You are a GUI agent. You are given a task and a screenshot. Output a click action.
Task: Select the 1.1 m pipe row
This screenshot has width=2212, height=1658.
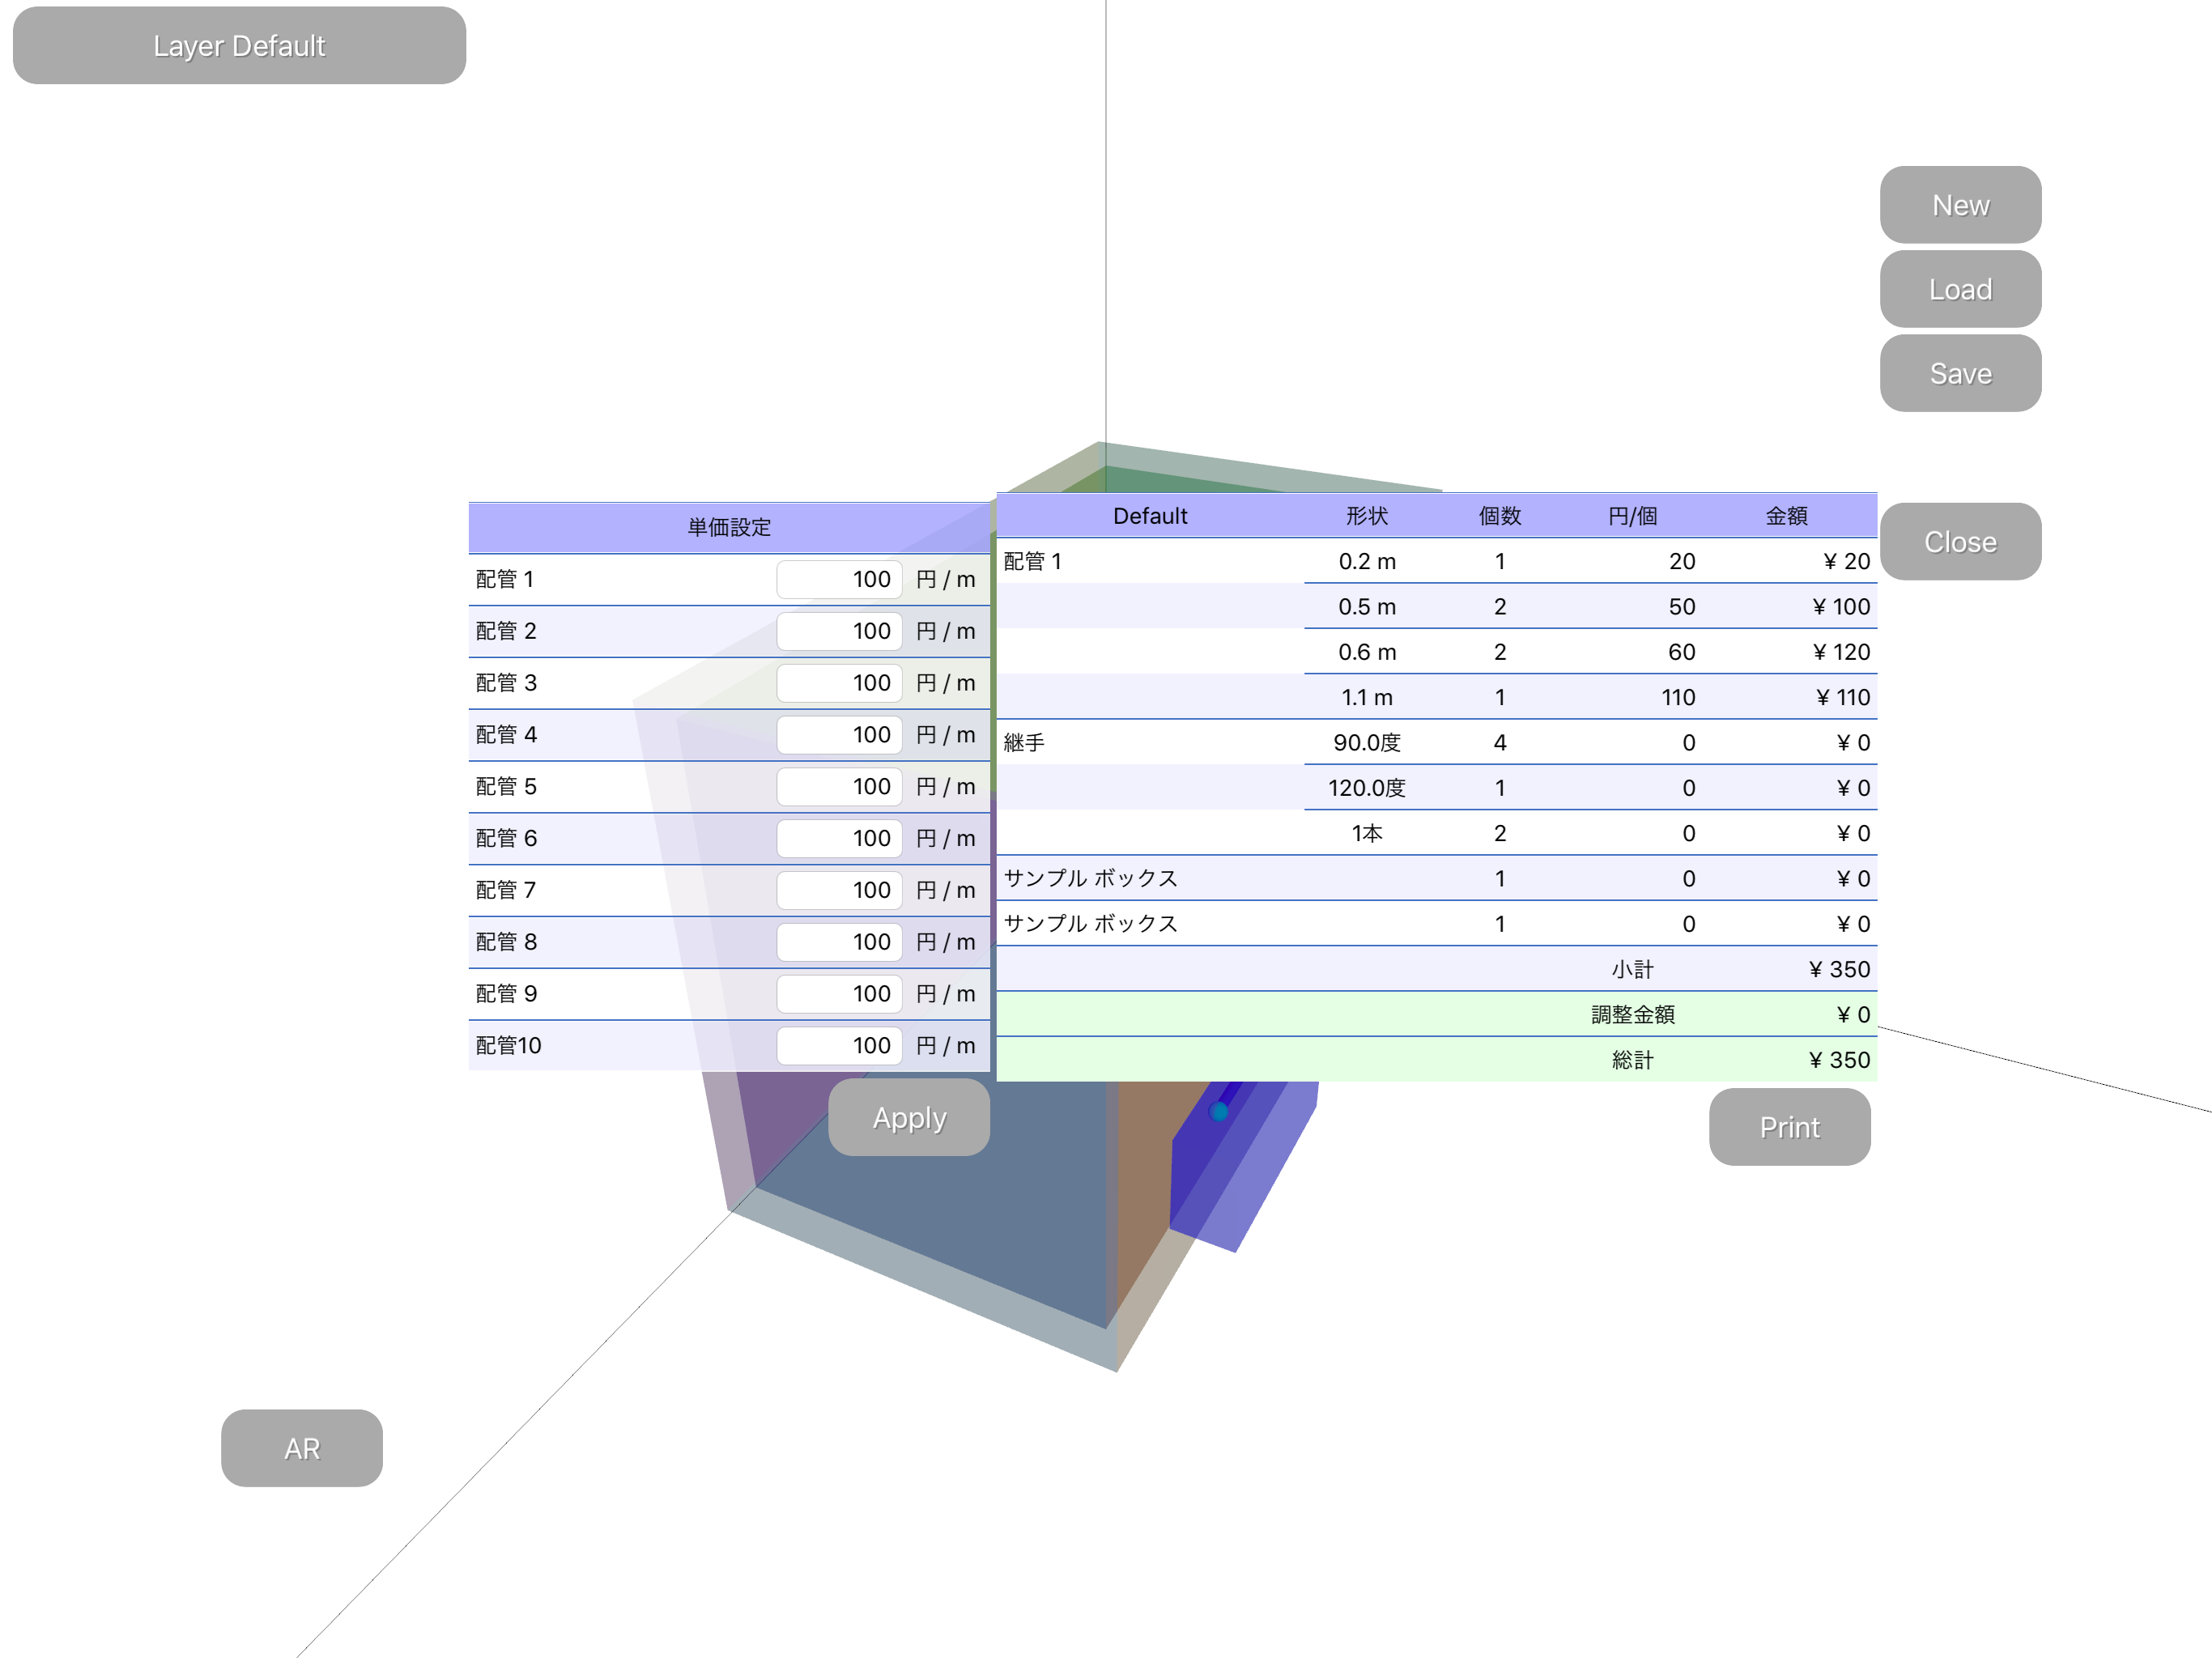pos(1436,697)
